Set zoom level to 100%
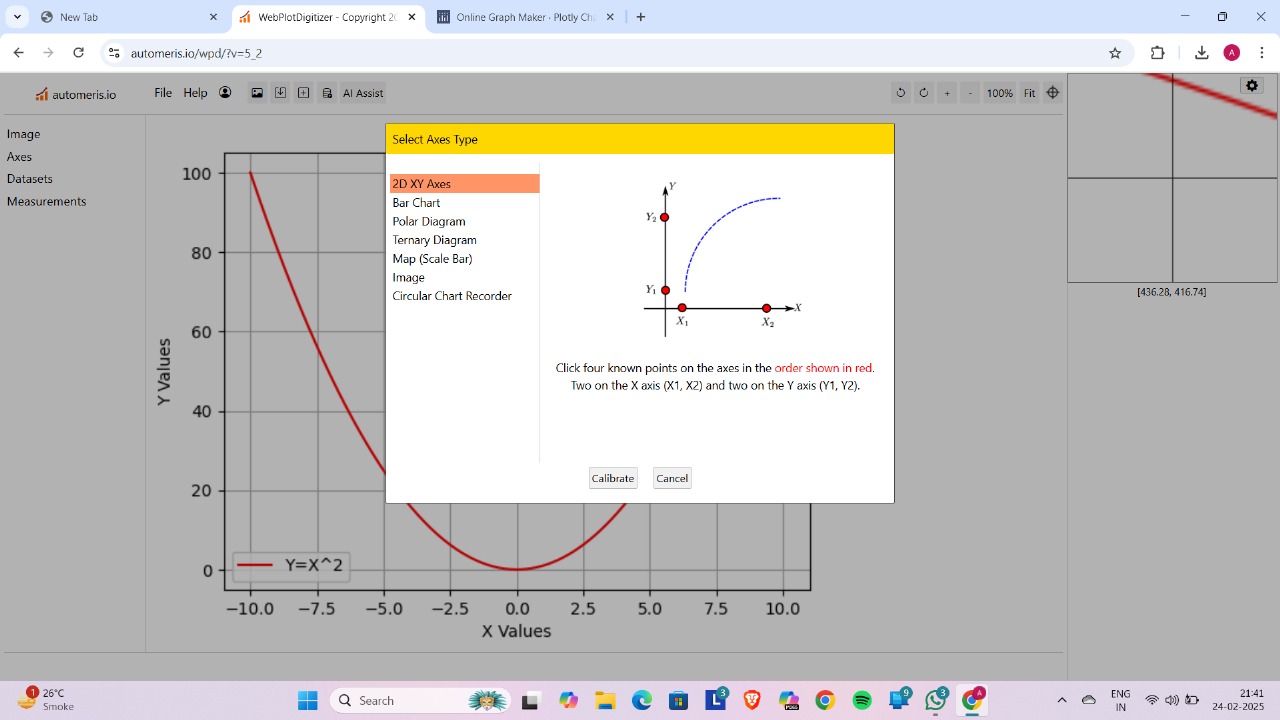 pos(1000,93)
